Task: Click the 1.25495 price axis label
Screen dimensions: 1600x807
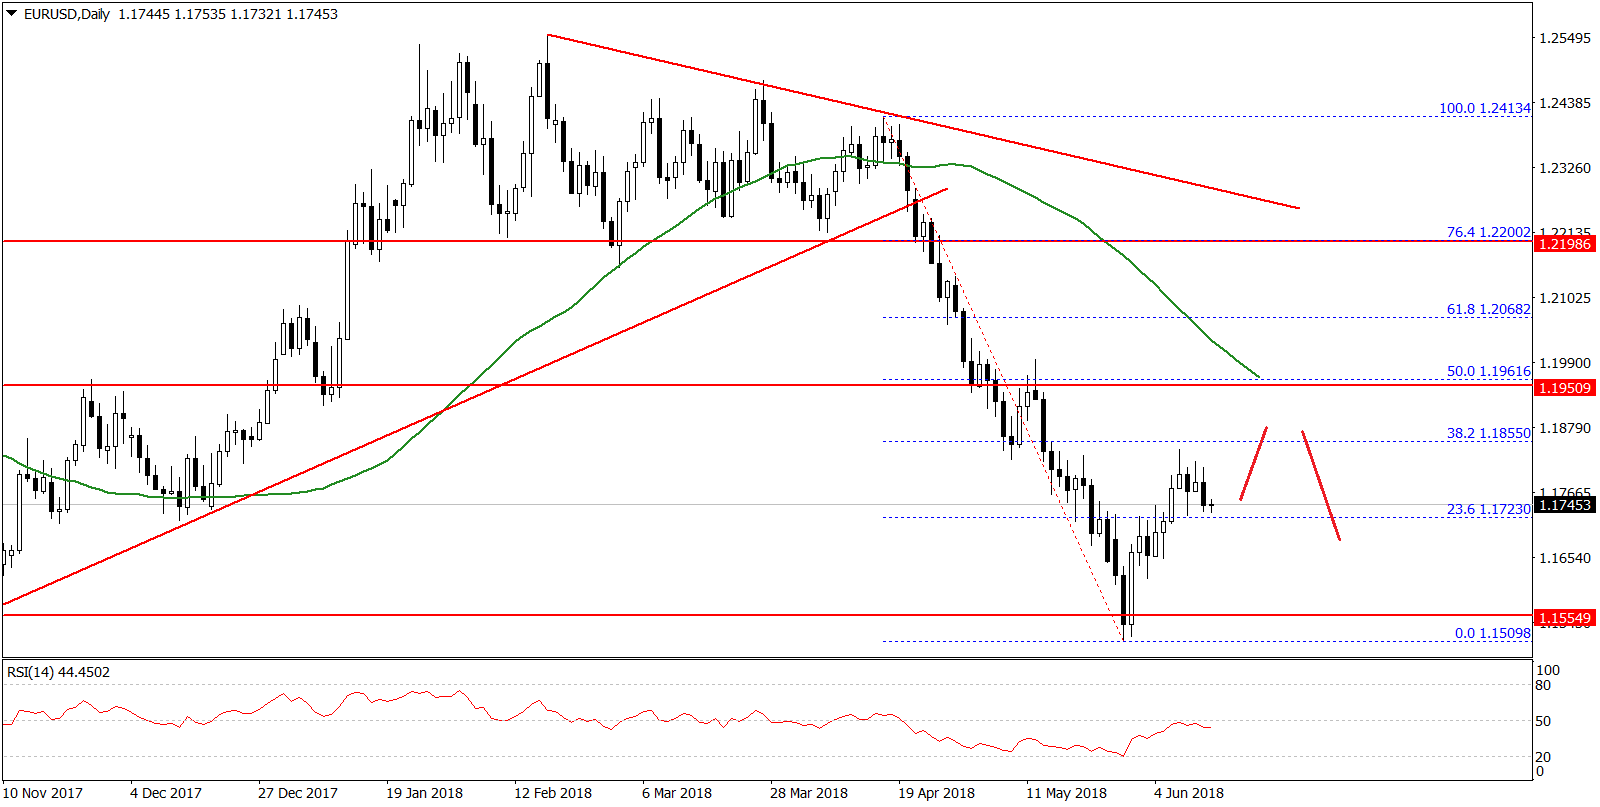Action: pos(1565,38)
